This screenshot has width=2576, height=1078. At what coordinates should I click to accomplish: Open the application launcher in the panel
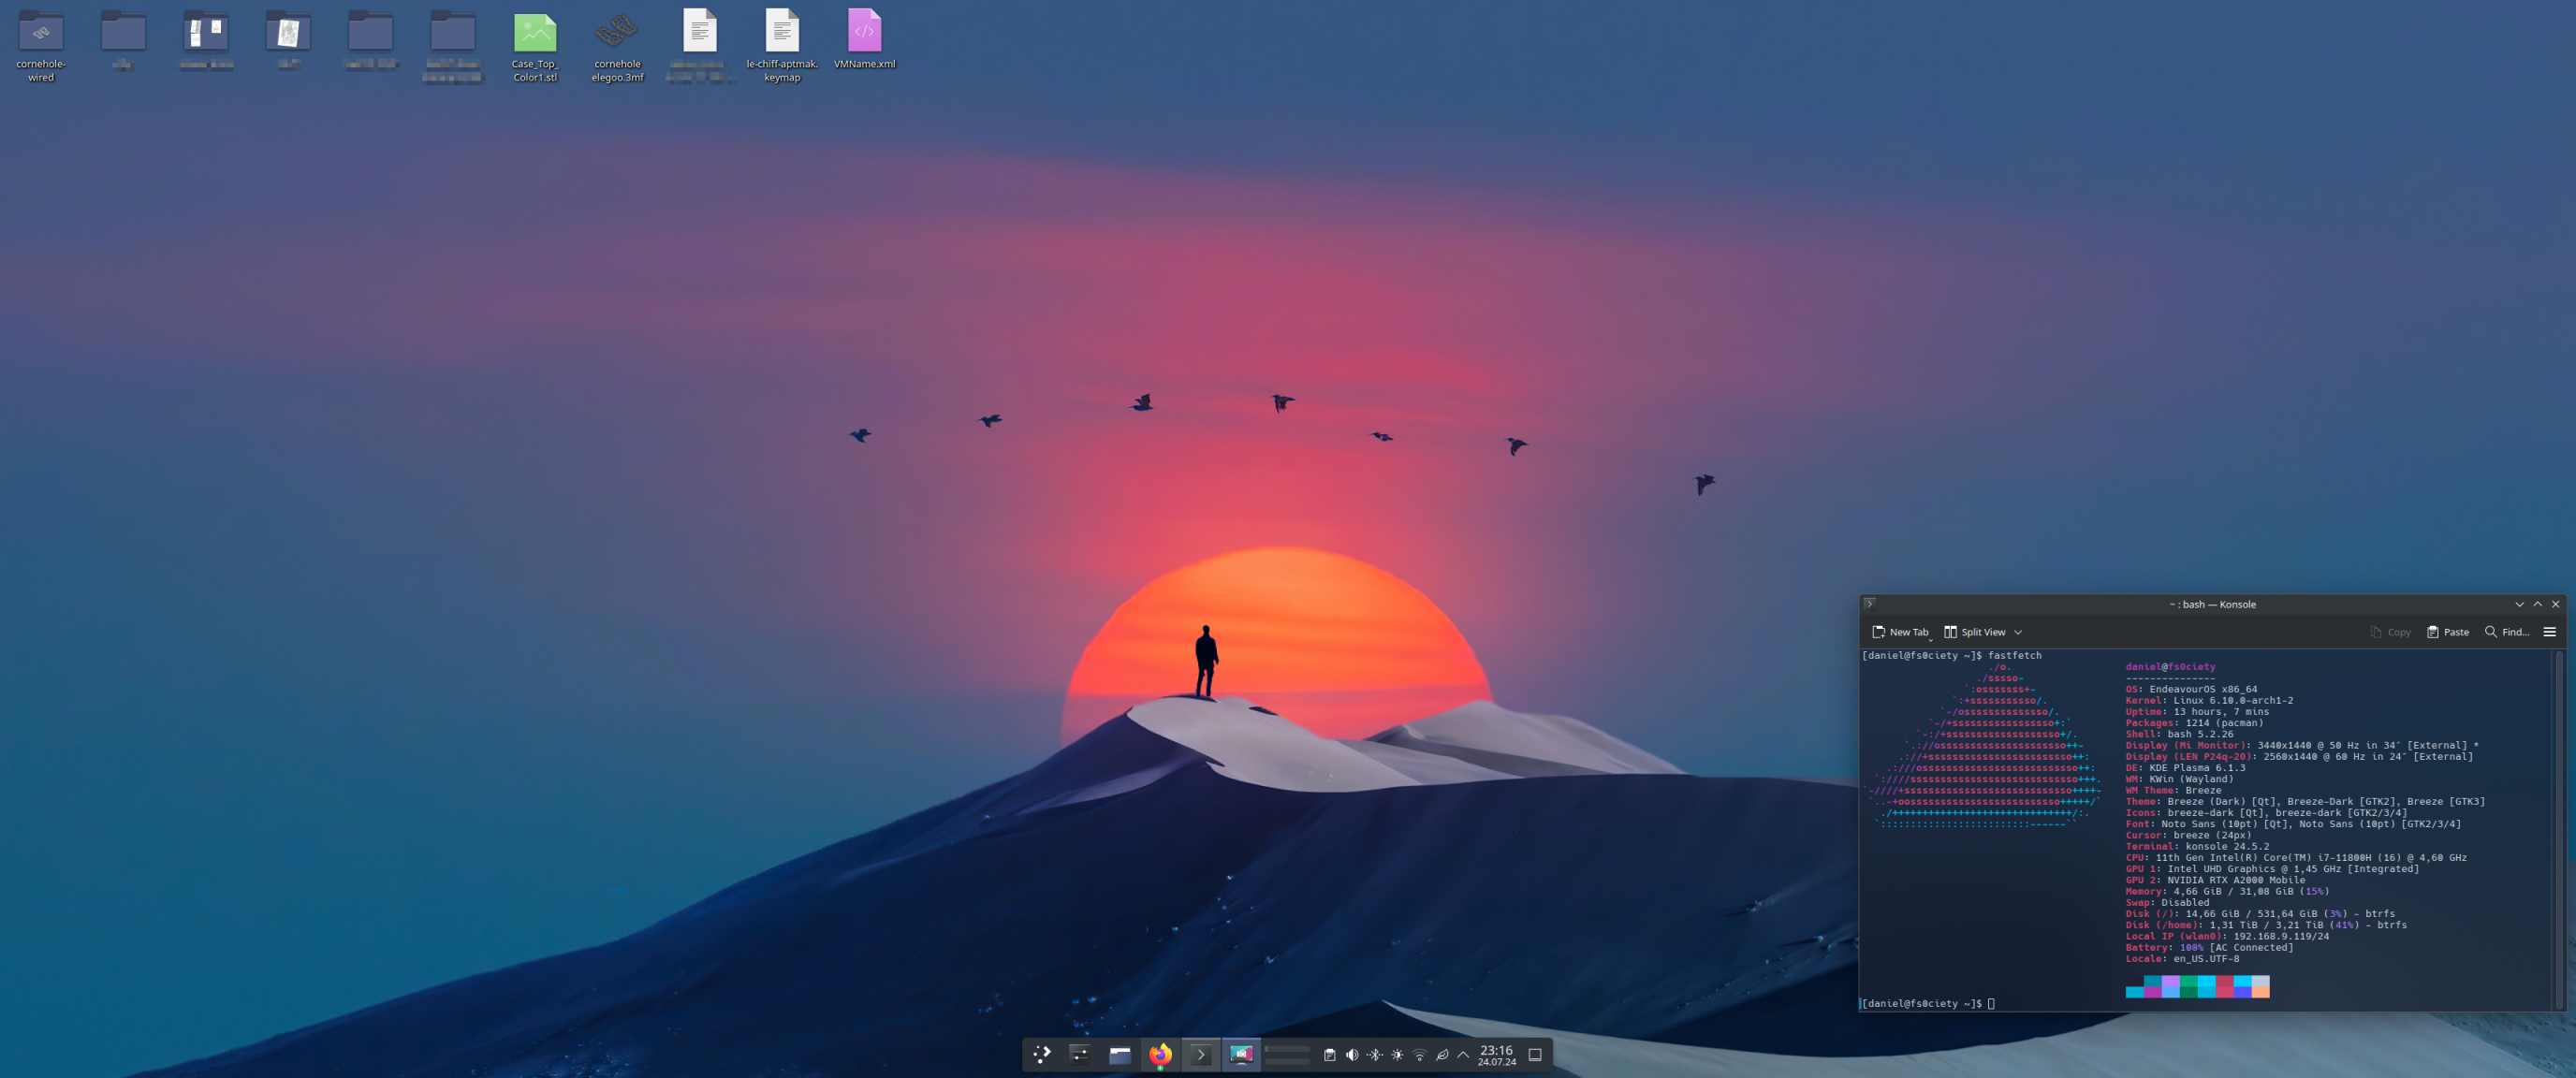click(x=1041, y=1054)
